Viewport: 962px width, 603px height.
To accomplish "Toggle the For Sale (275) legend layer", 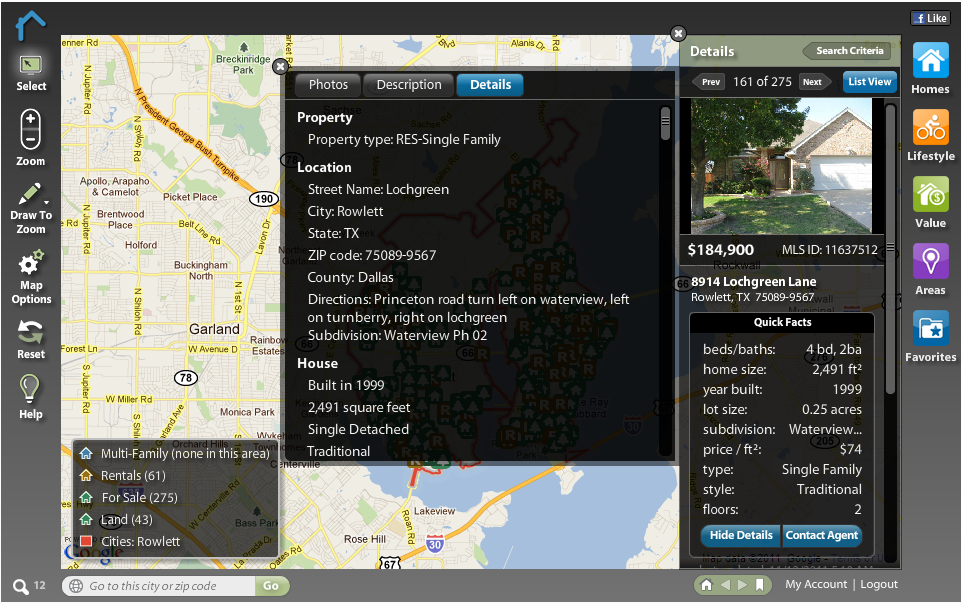I will pyautogui.click(x=138, y=497).
